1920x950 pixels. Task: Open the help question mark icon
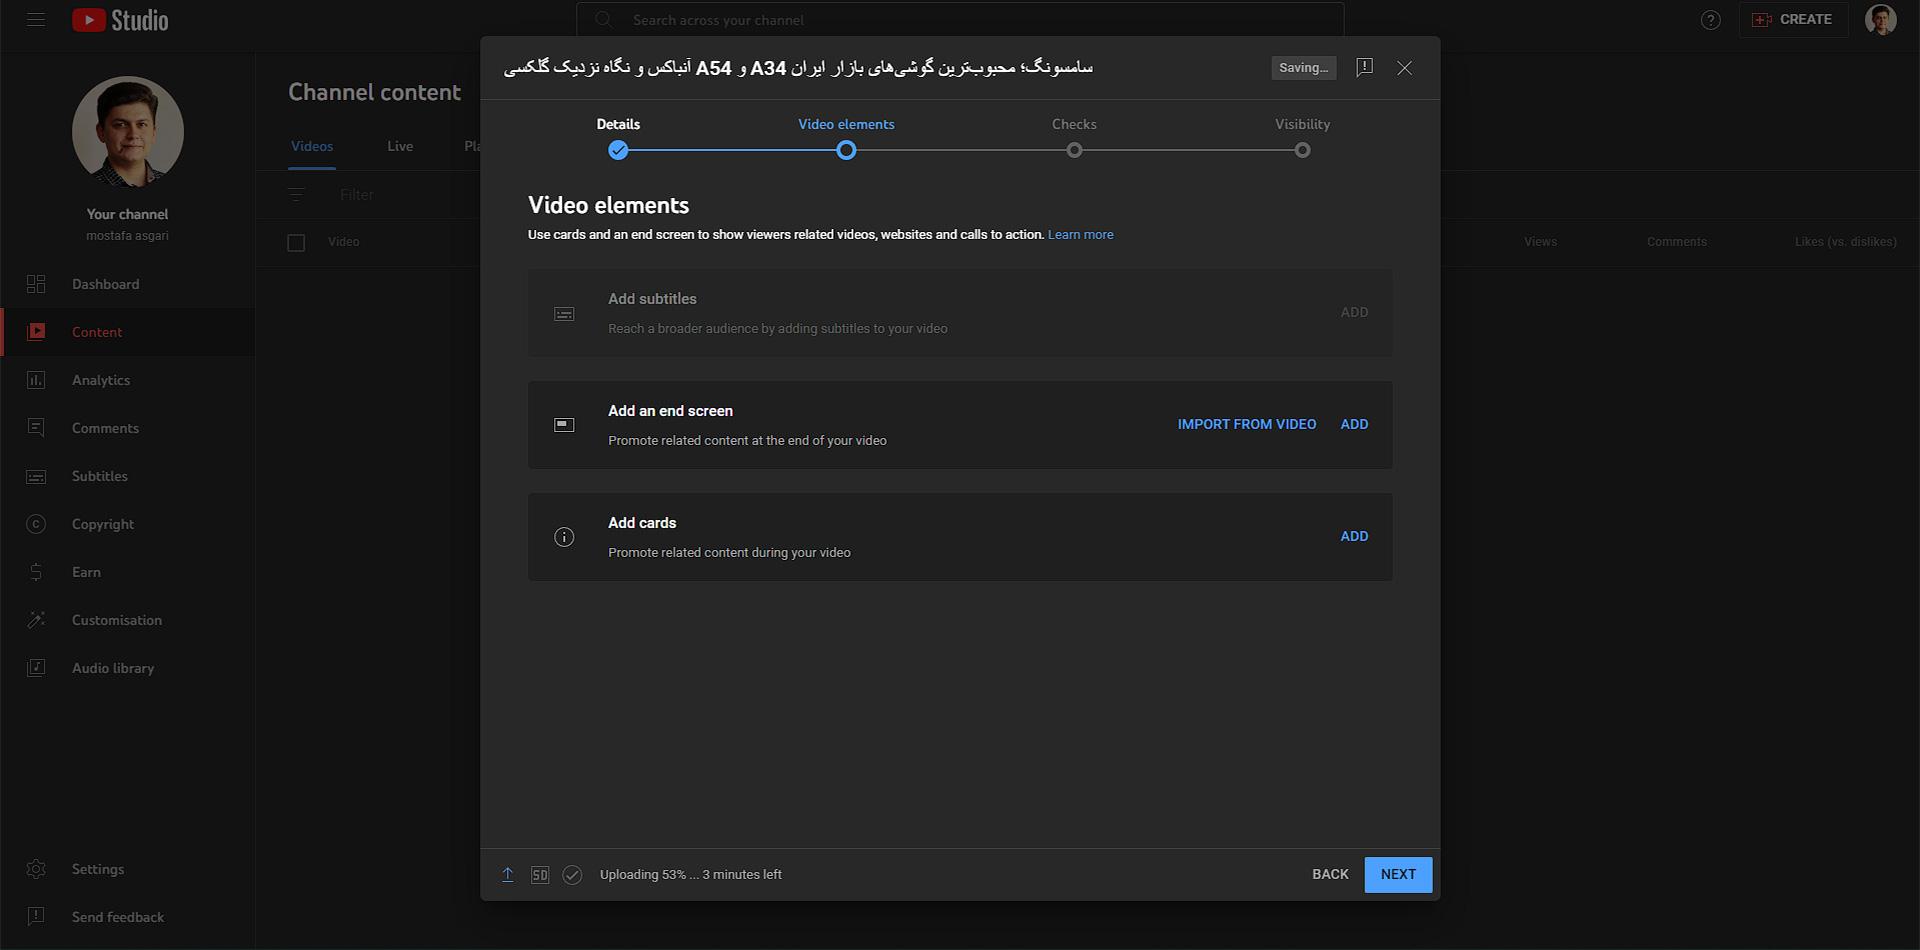click(x=1711, y=20)
